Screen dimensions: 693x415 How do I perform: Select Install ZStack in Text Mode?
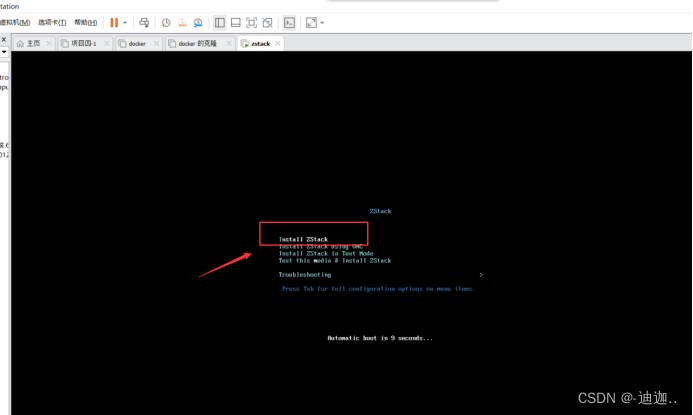pyautogui.click(x=326, y=254)
